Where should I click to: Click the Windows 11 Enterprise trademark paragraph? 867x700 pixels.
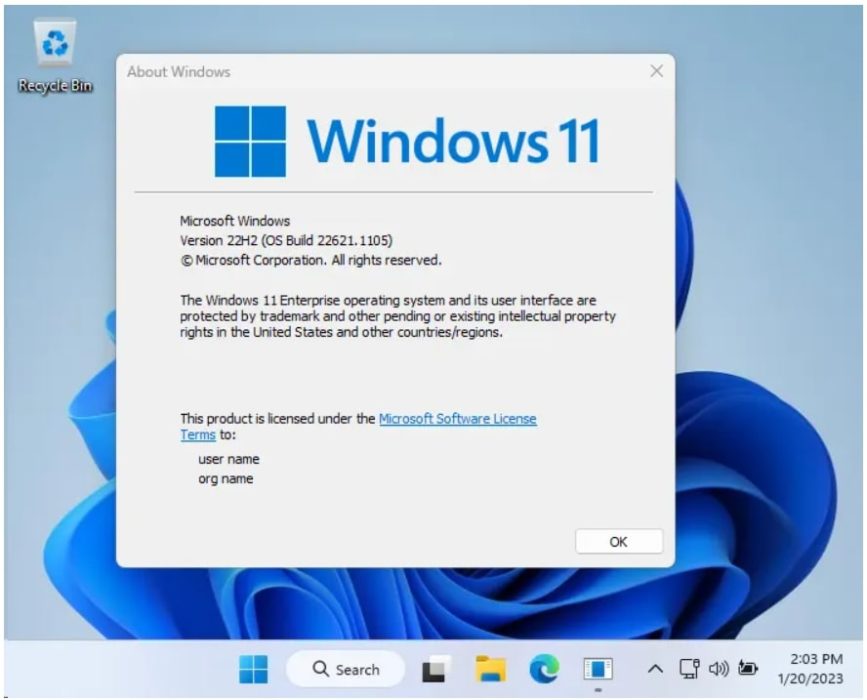[398, 316]
